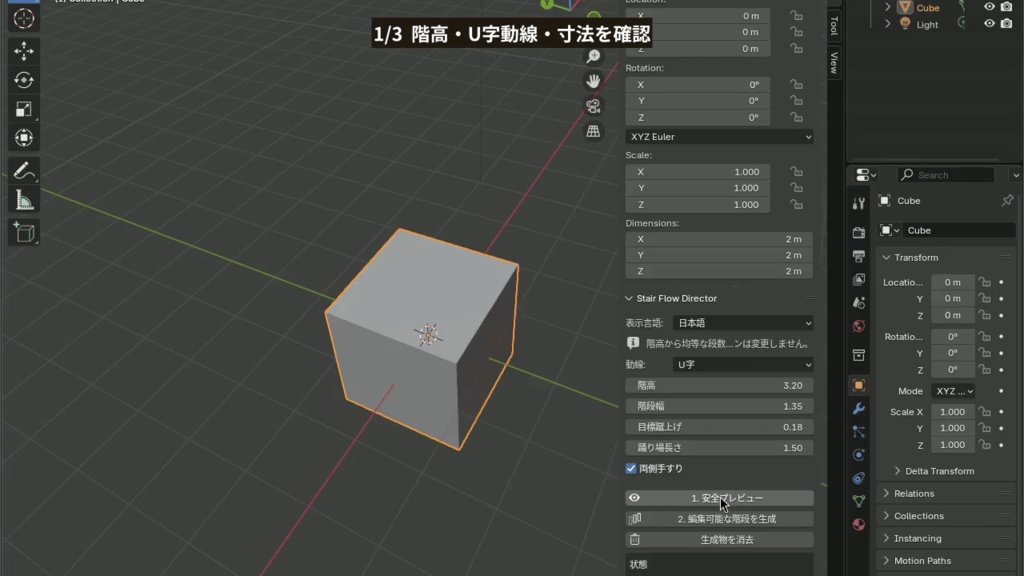Switch perspective/orthographic grid icon

[593, 131]
